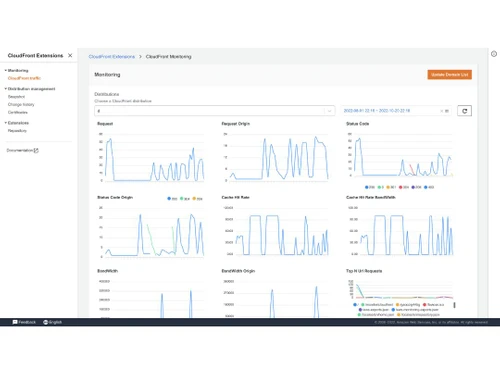Close the CloudFront Extensions side navigation
Screen dimensions: 500x375
(70, 55)
